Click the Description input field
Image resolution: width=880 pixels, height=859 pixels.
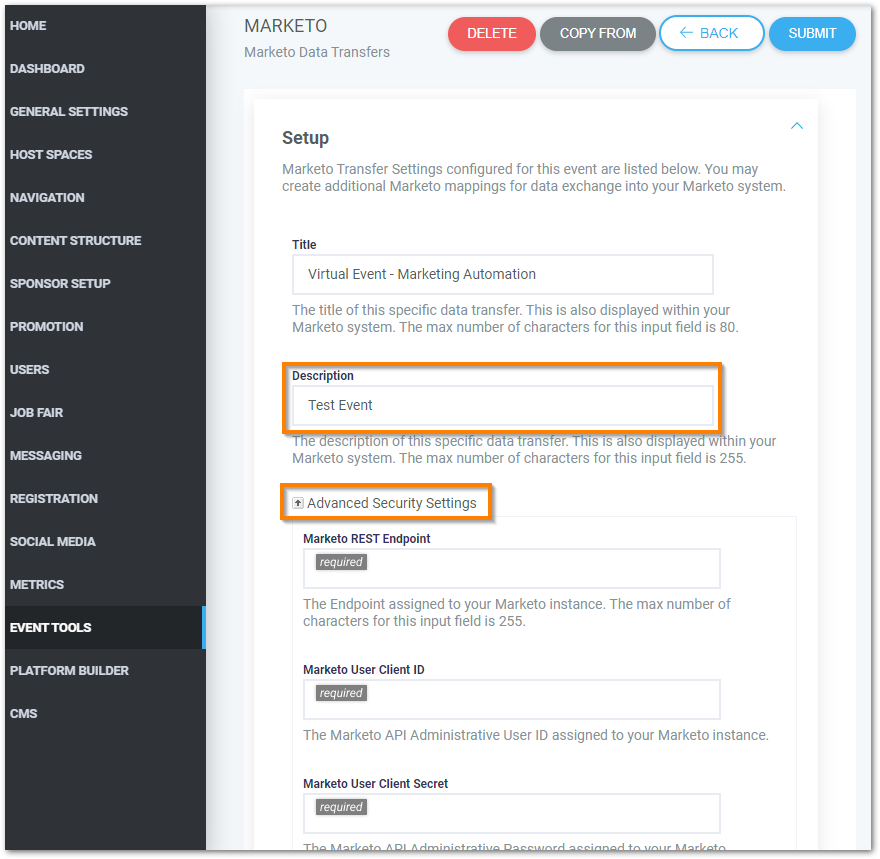(502, 405)
